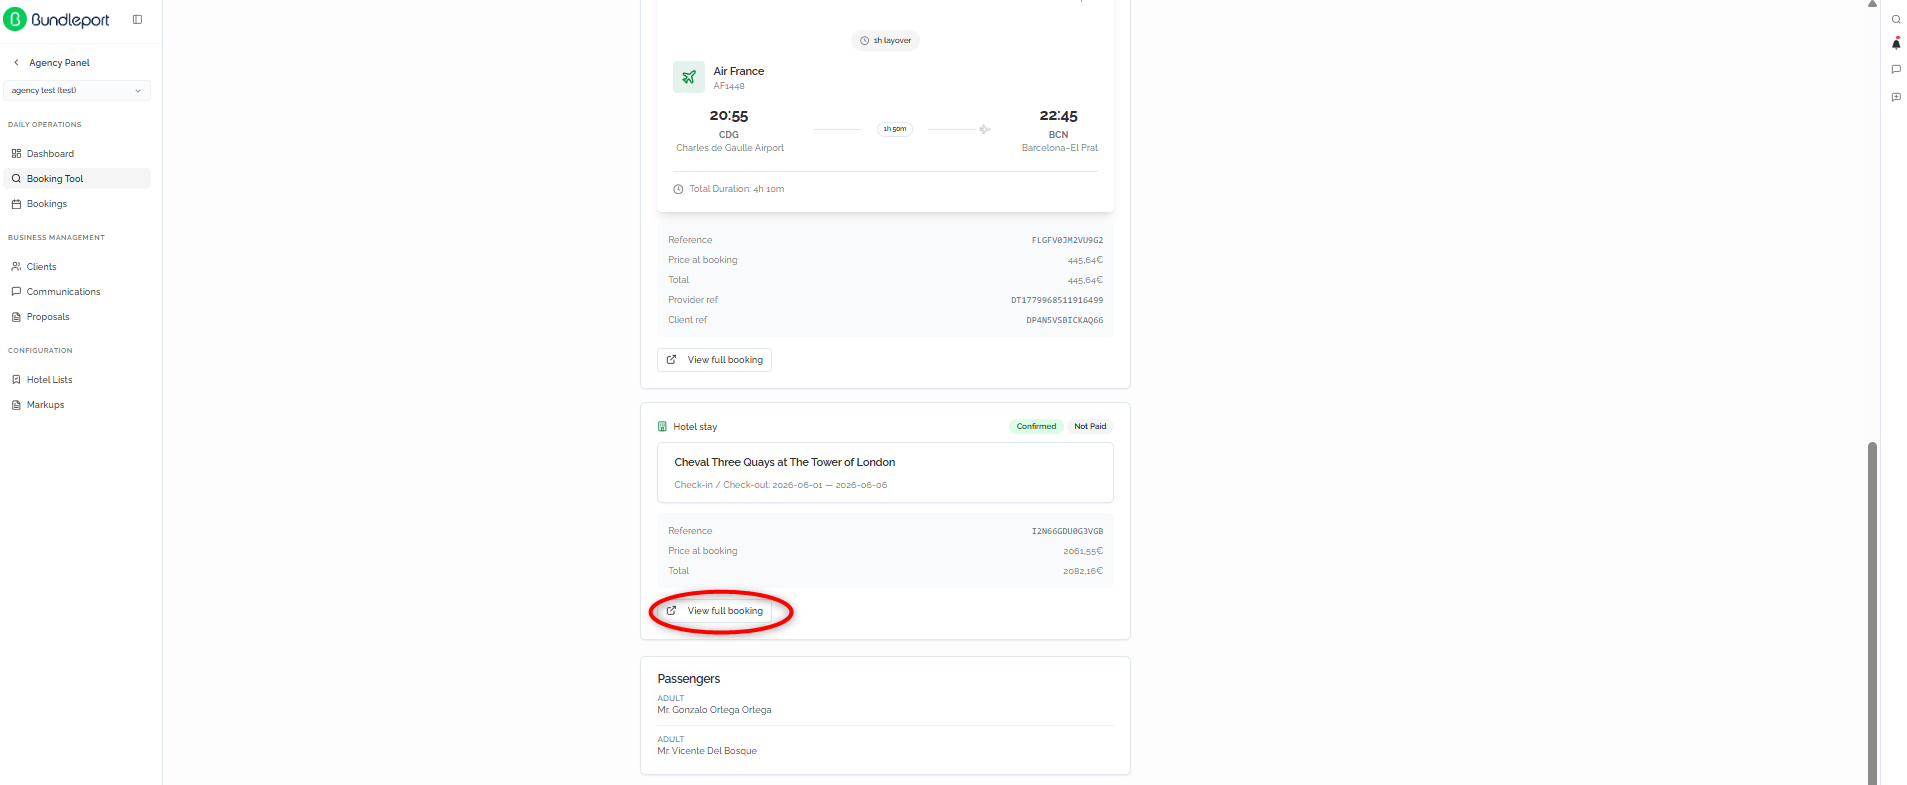Click hotel name Cheval Three Quays
1907x785 pixels.
click(785, 462)
